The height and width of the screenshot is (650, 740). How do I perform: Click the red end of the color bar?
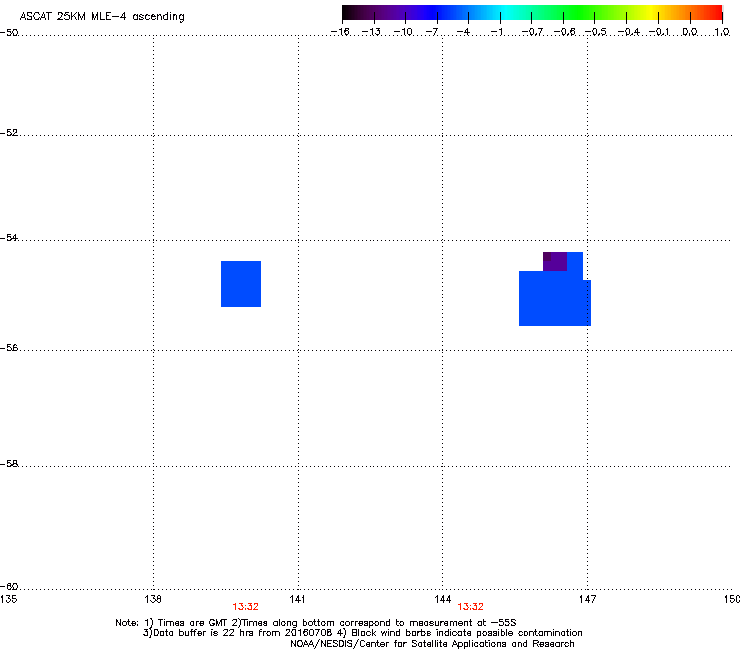(x=715, y=12)
